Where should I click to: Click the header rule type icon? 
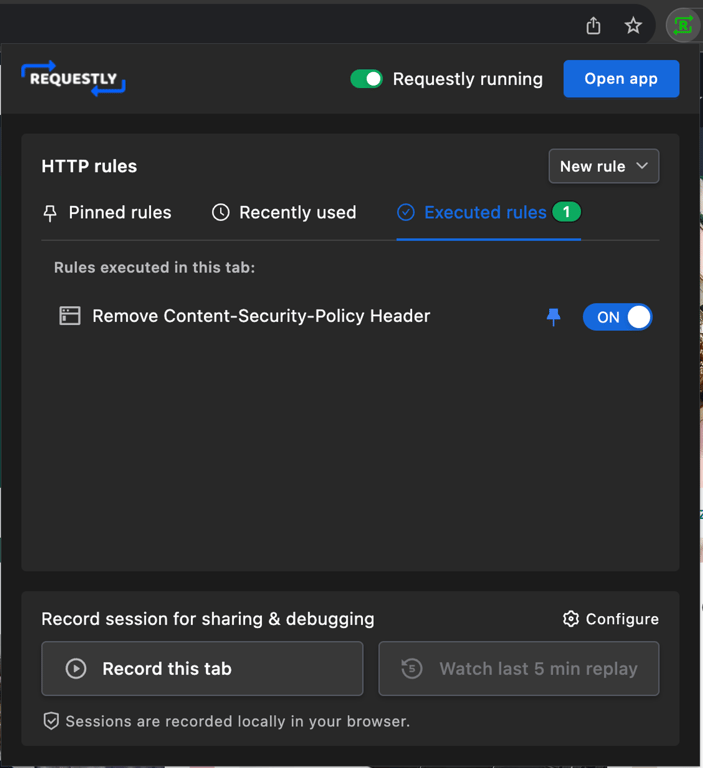coord(70,316)
